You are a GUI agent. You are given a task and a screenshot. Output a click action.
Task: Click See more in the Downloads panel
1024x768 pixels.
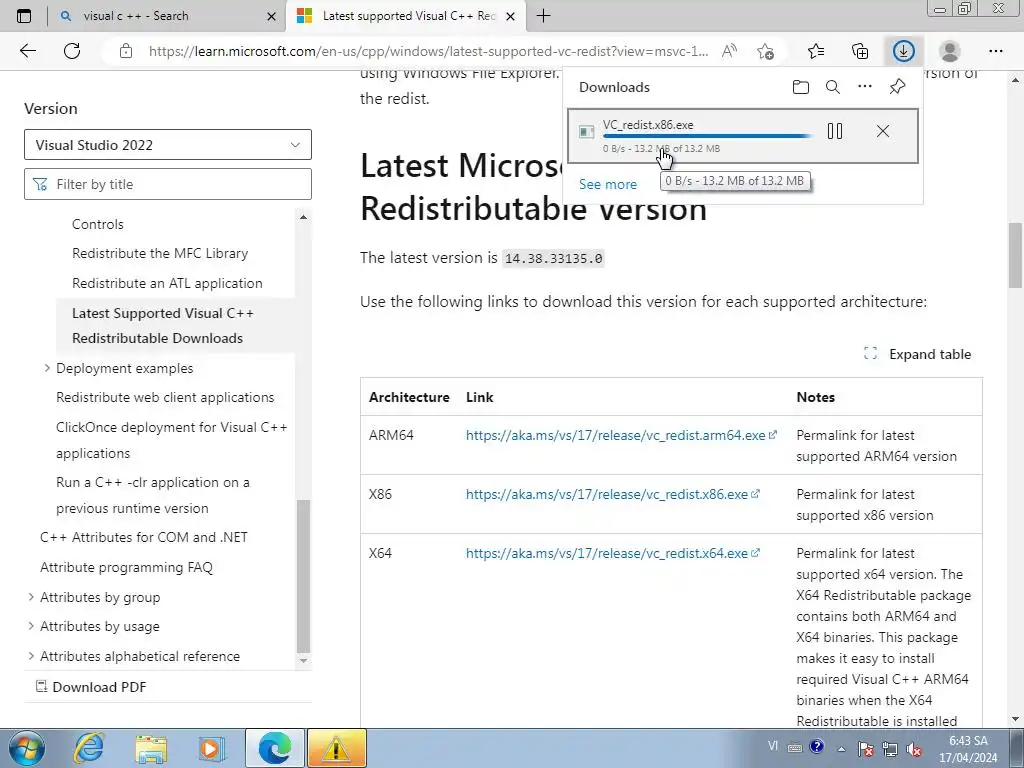click(x=607, y=184)
